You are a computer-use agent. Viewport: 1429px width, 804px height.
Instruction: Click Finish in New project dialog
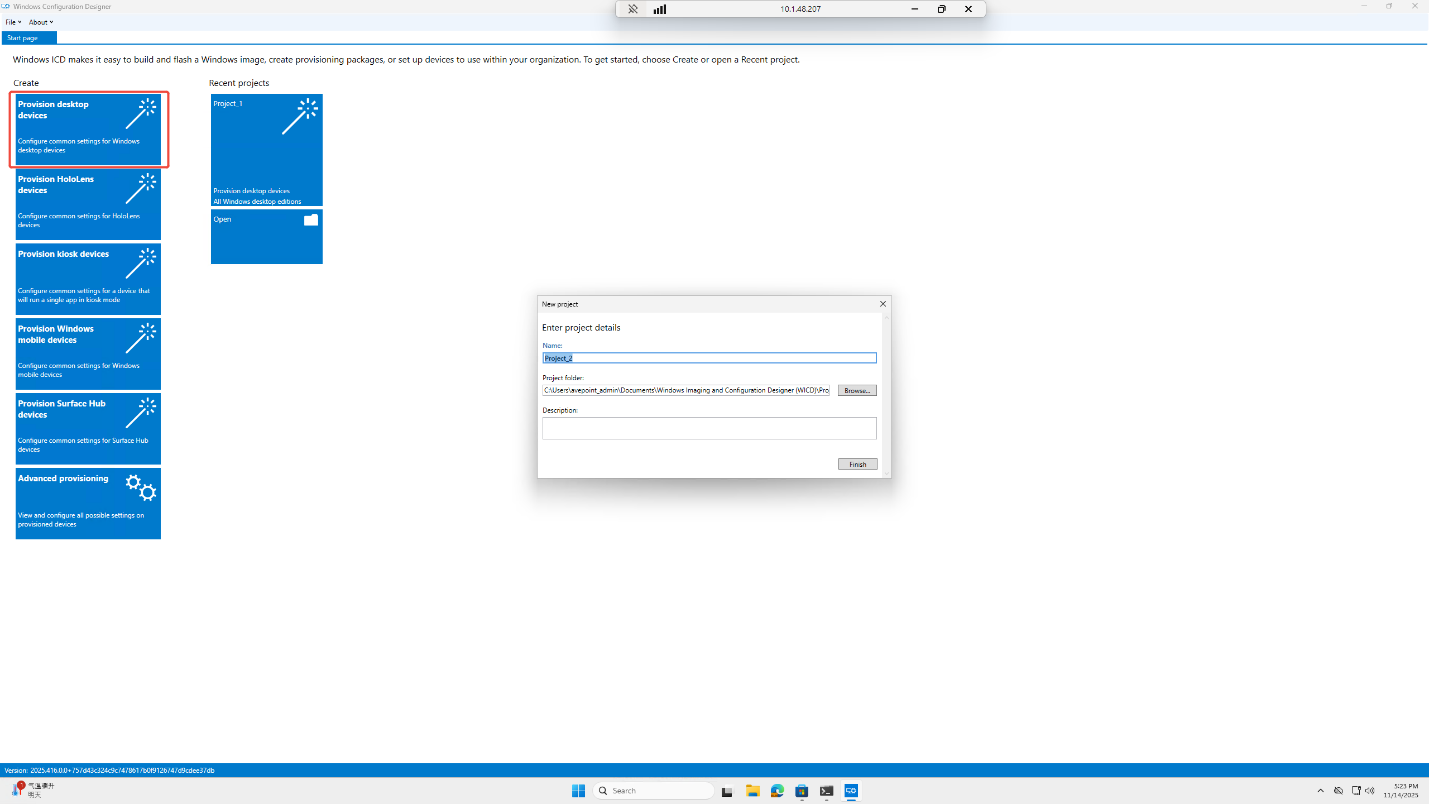coord(858,464)
